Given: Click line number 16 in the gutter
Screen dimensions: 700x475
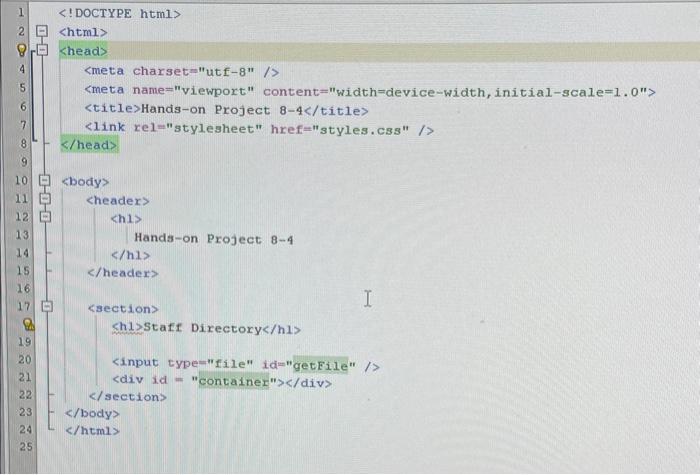Looking at the screenshot, I should pyautogui.click(x=23, y=289).
